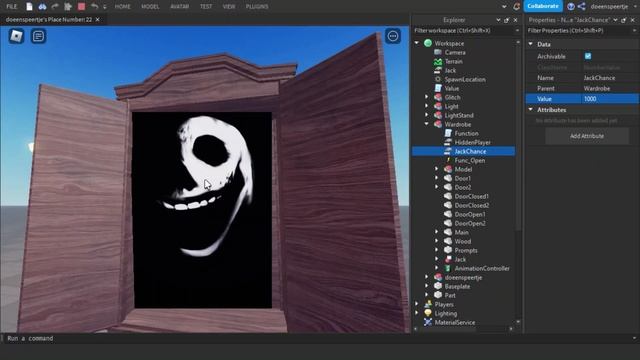The image size is (640, 360).
Task: Select the doeenspeertje's Place Number 22 tab
Action: [49, 20]
